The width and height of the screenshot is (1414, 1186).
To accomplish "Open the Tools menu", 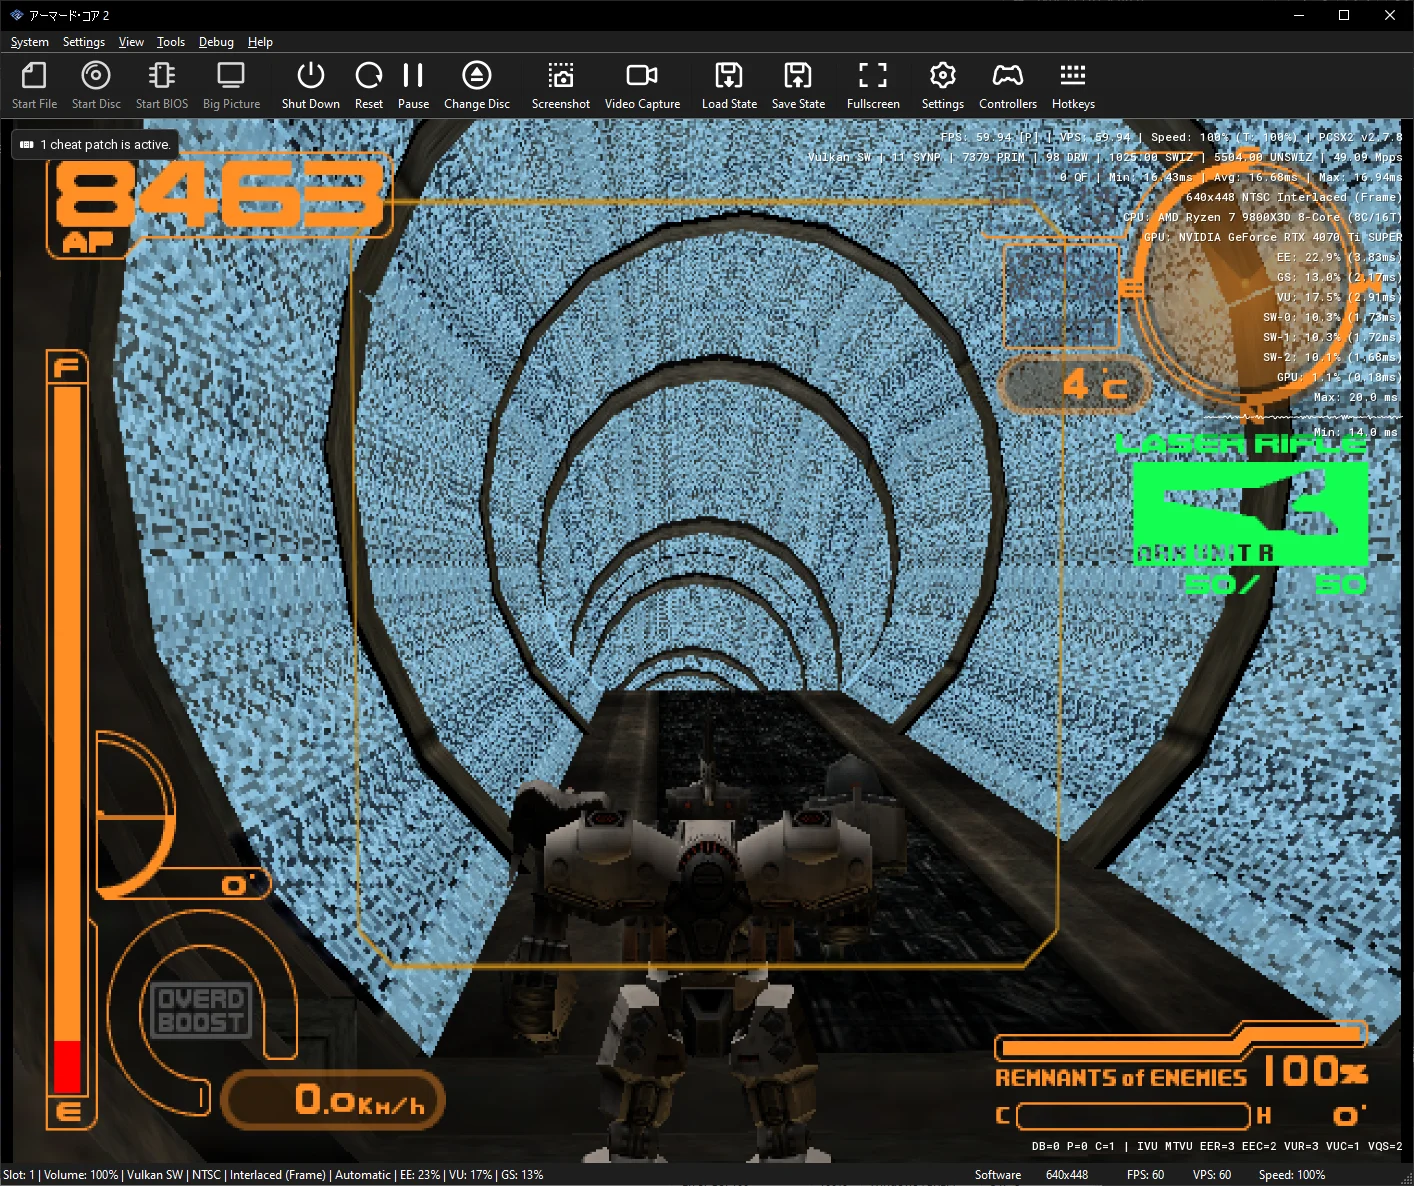I will click(171, 42).
